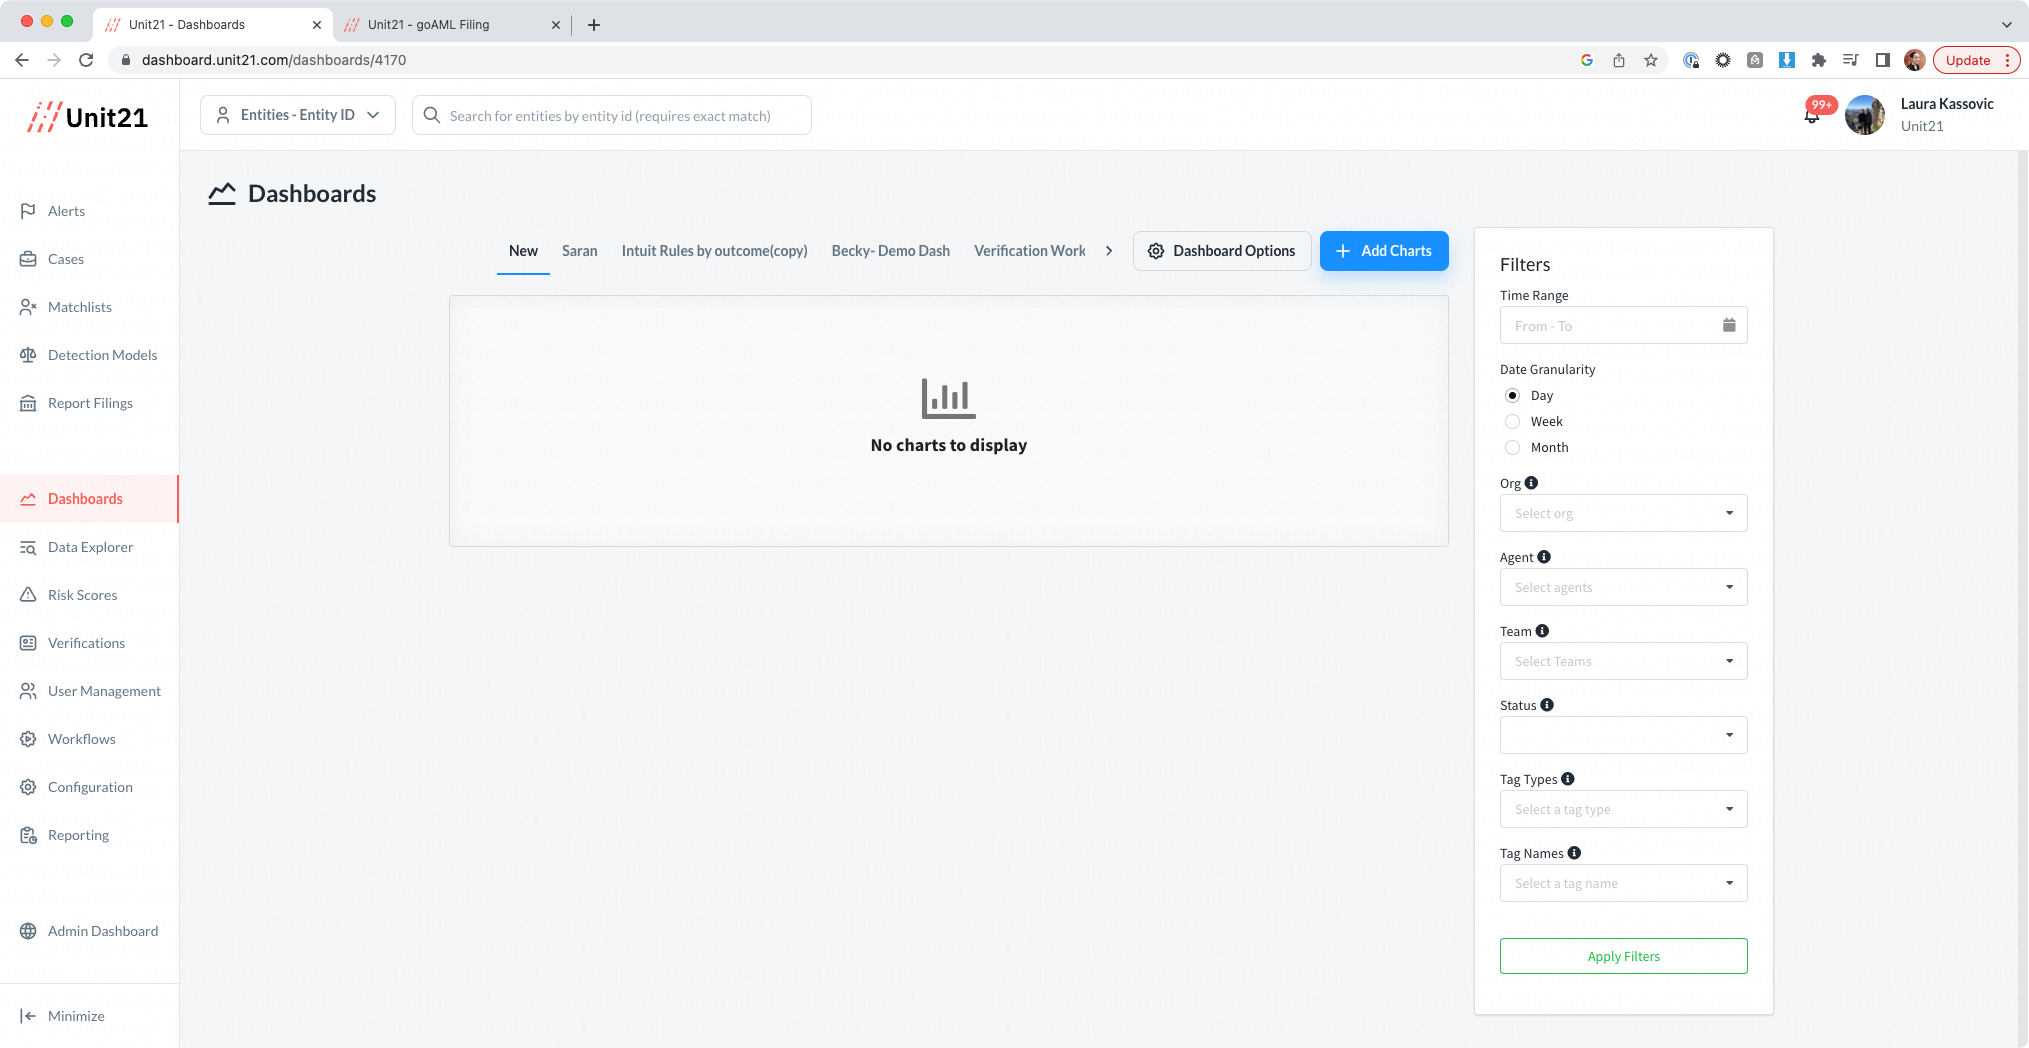This screenshot has height=1048, width=2029.
Task: Open the Time Range calendar icon
Action: coord(1729,325)
